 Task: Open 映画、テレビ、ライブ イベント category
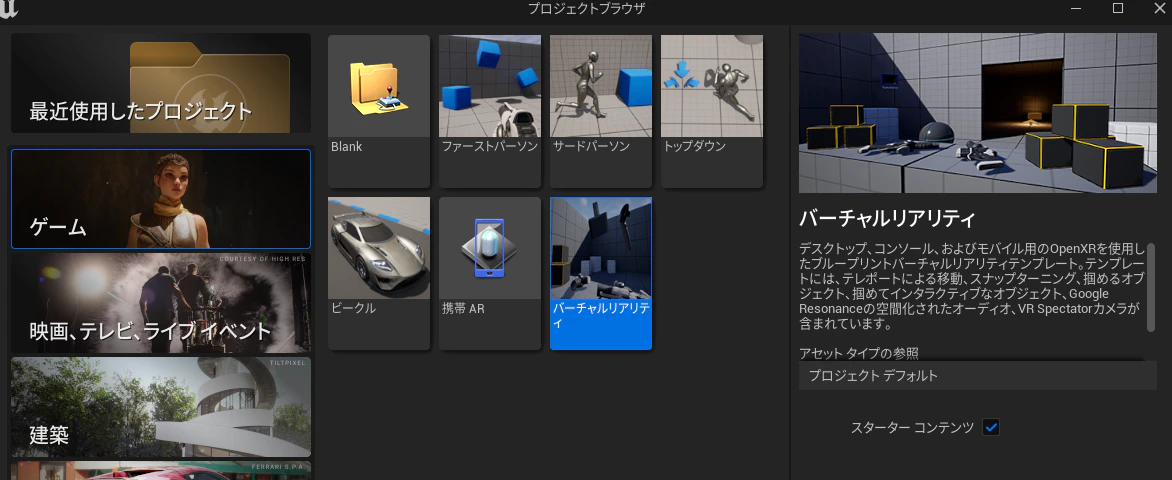[161, 303]
